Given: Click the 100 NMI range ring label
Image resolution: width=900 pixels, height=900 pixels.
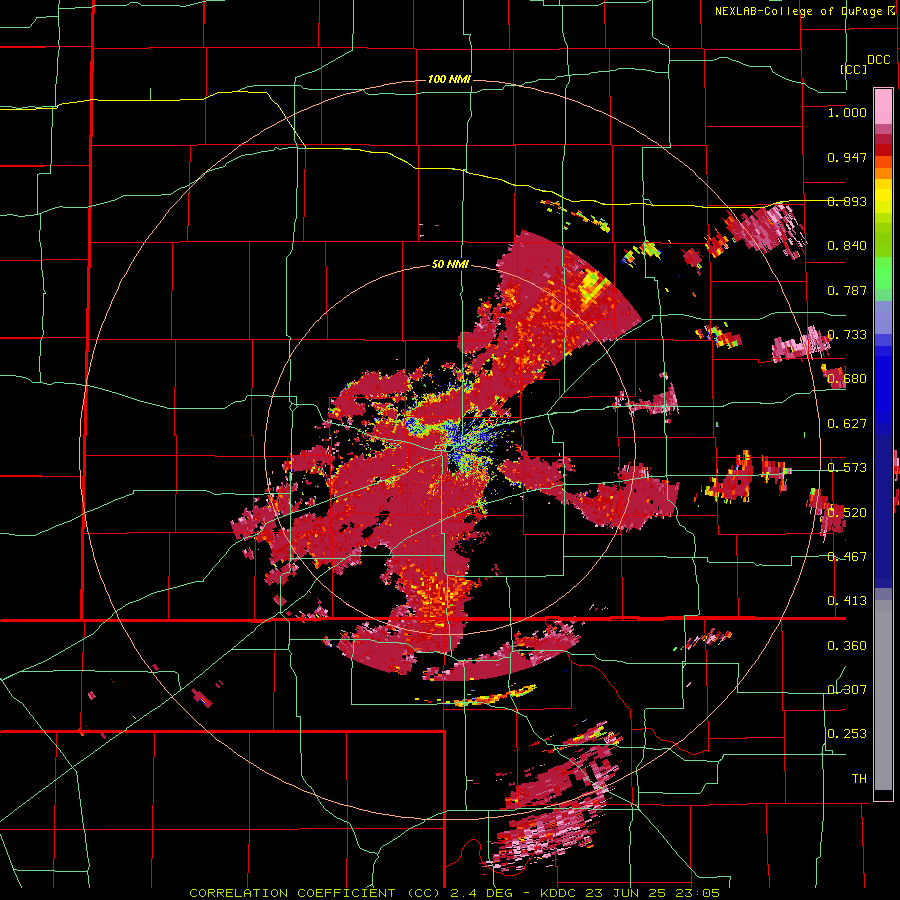Looking at the screenshot, I should (x=449, y=79).
